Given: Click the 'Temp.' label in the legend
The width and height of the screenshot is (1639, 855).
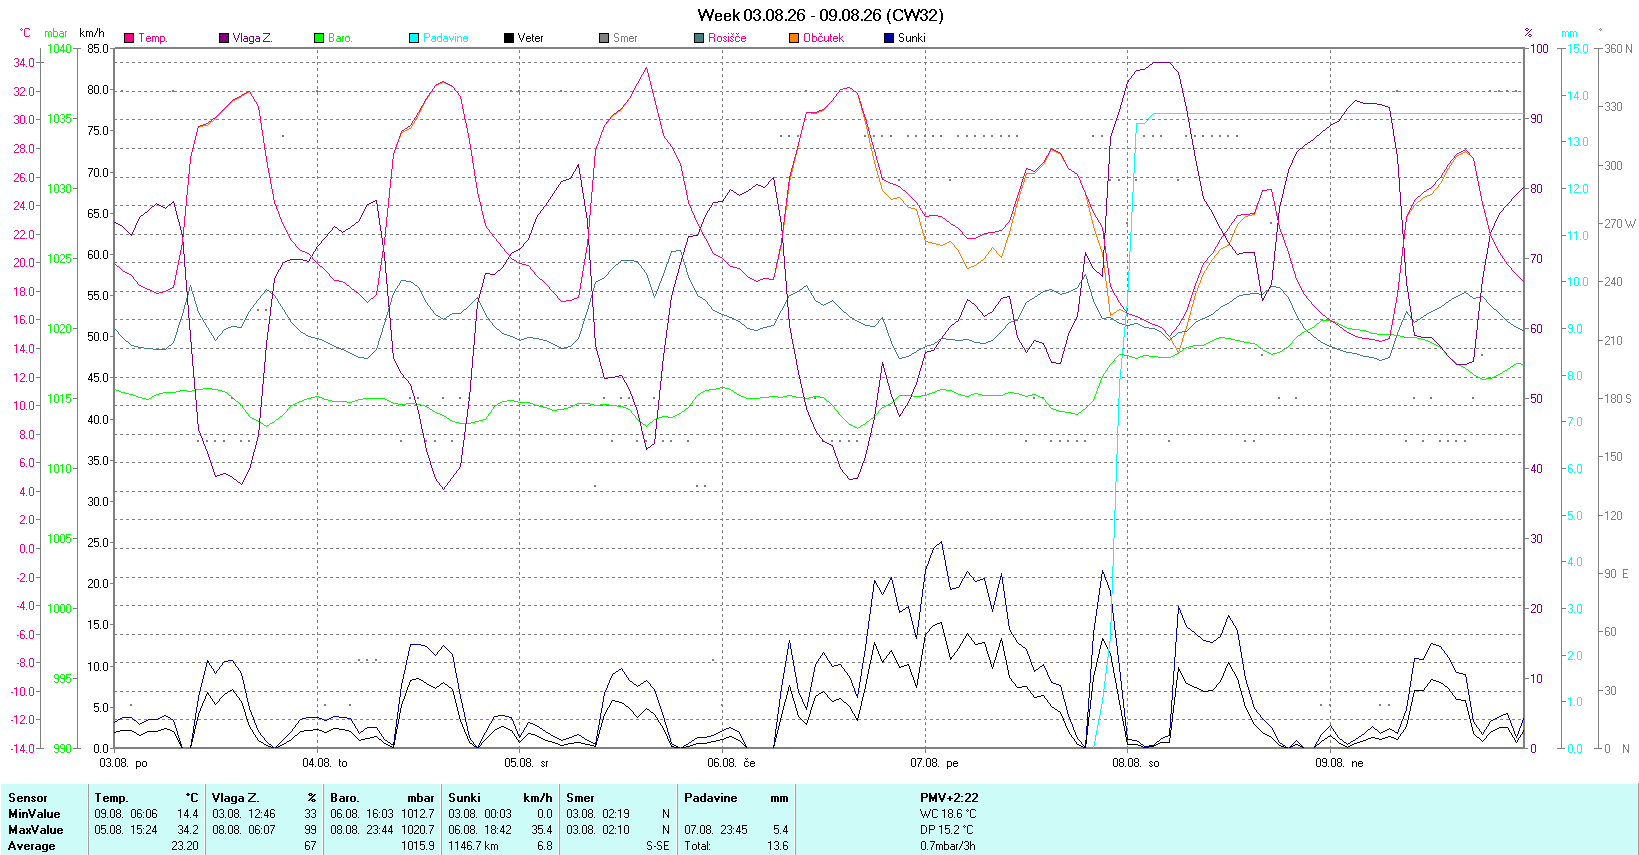Looking at the screenshot, I should (x=153, y=38).
